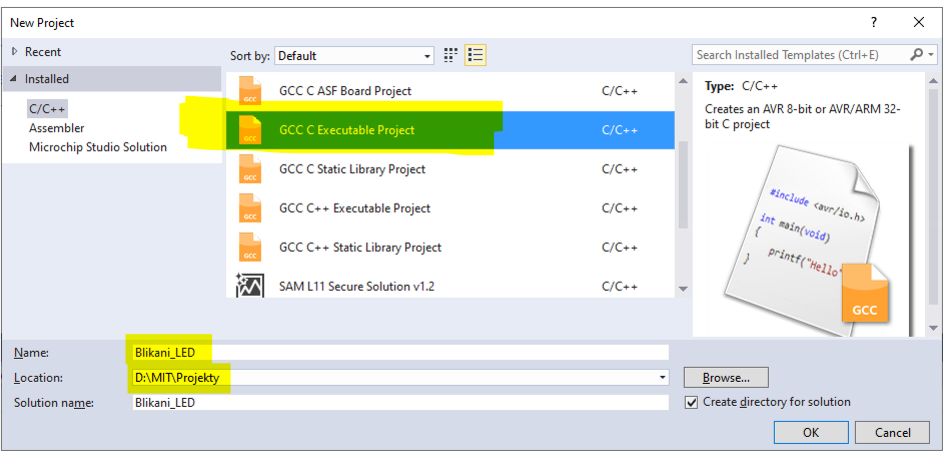
Task: Click the GCC C++ Static Library Project icon
Action: [250, 248]
